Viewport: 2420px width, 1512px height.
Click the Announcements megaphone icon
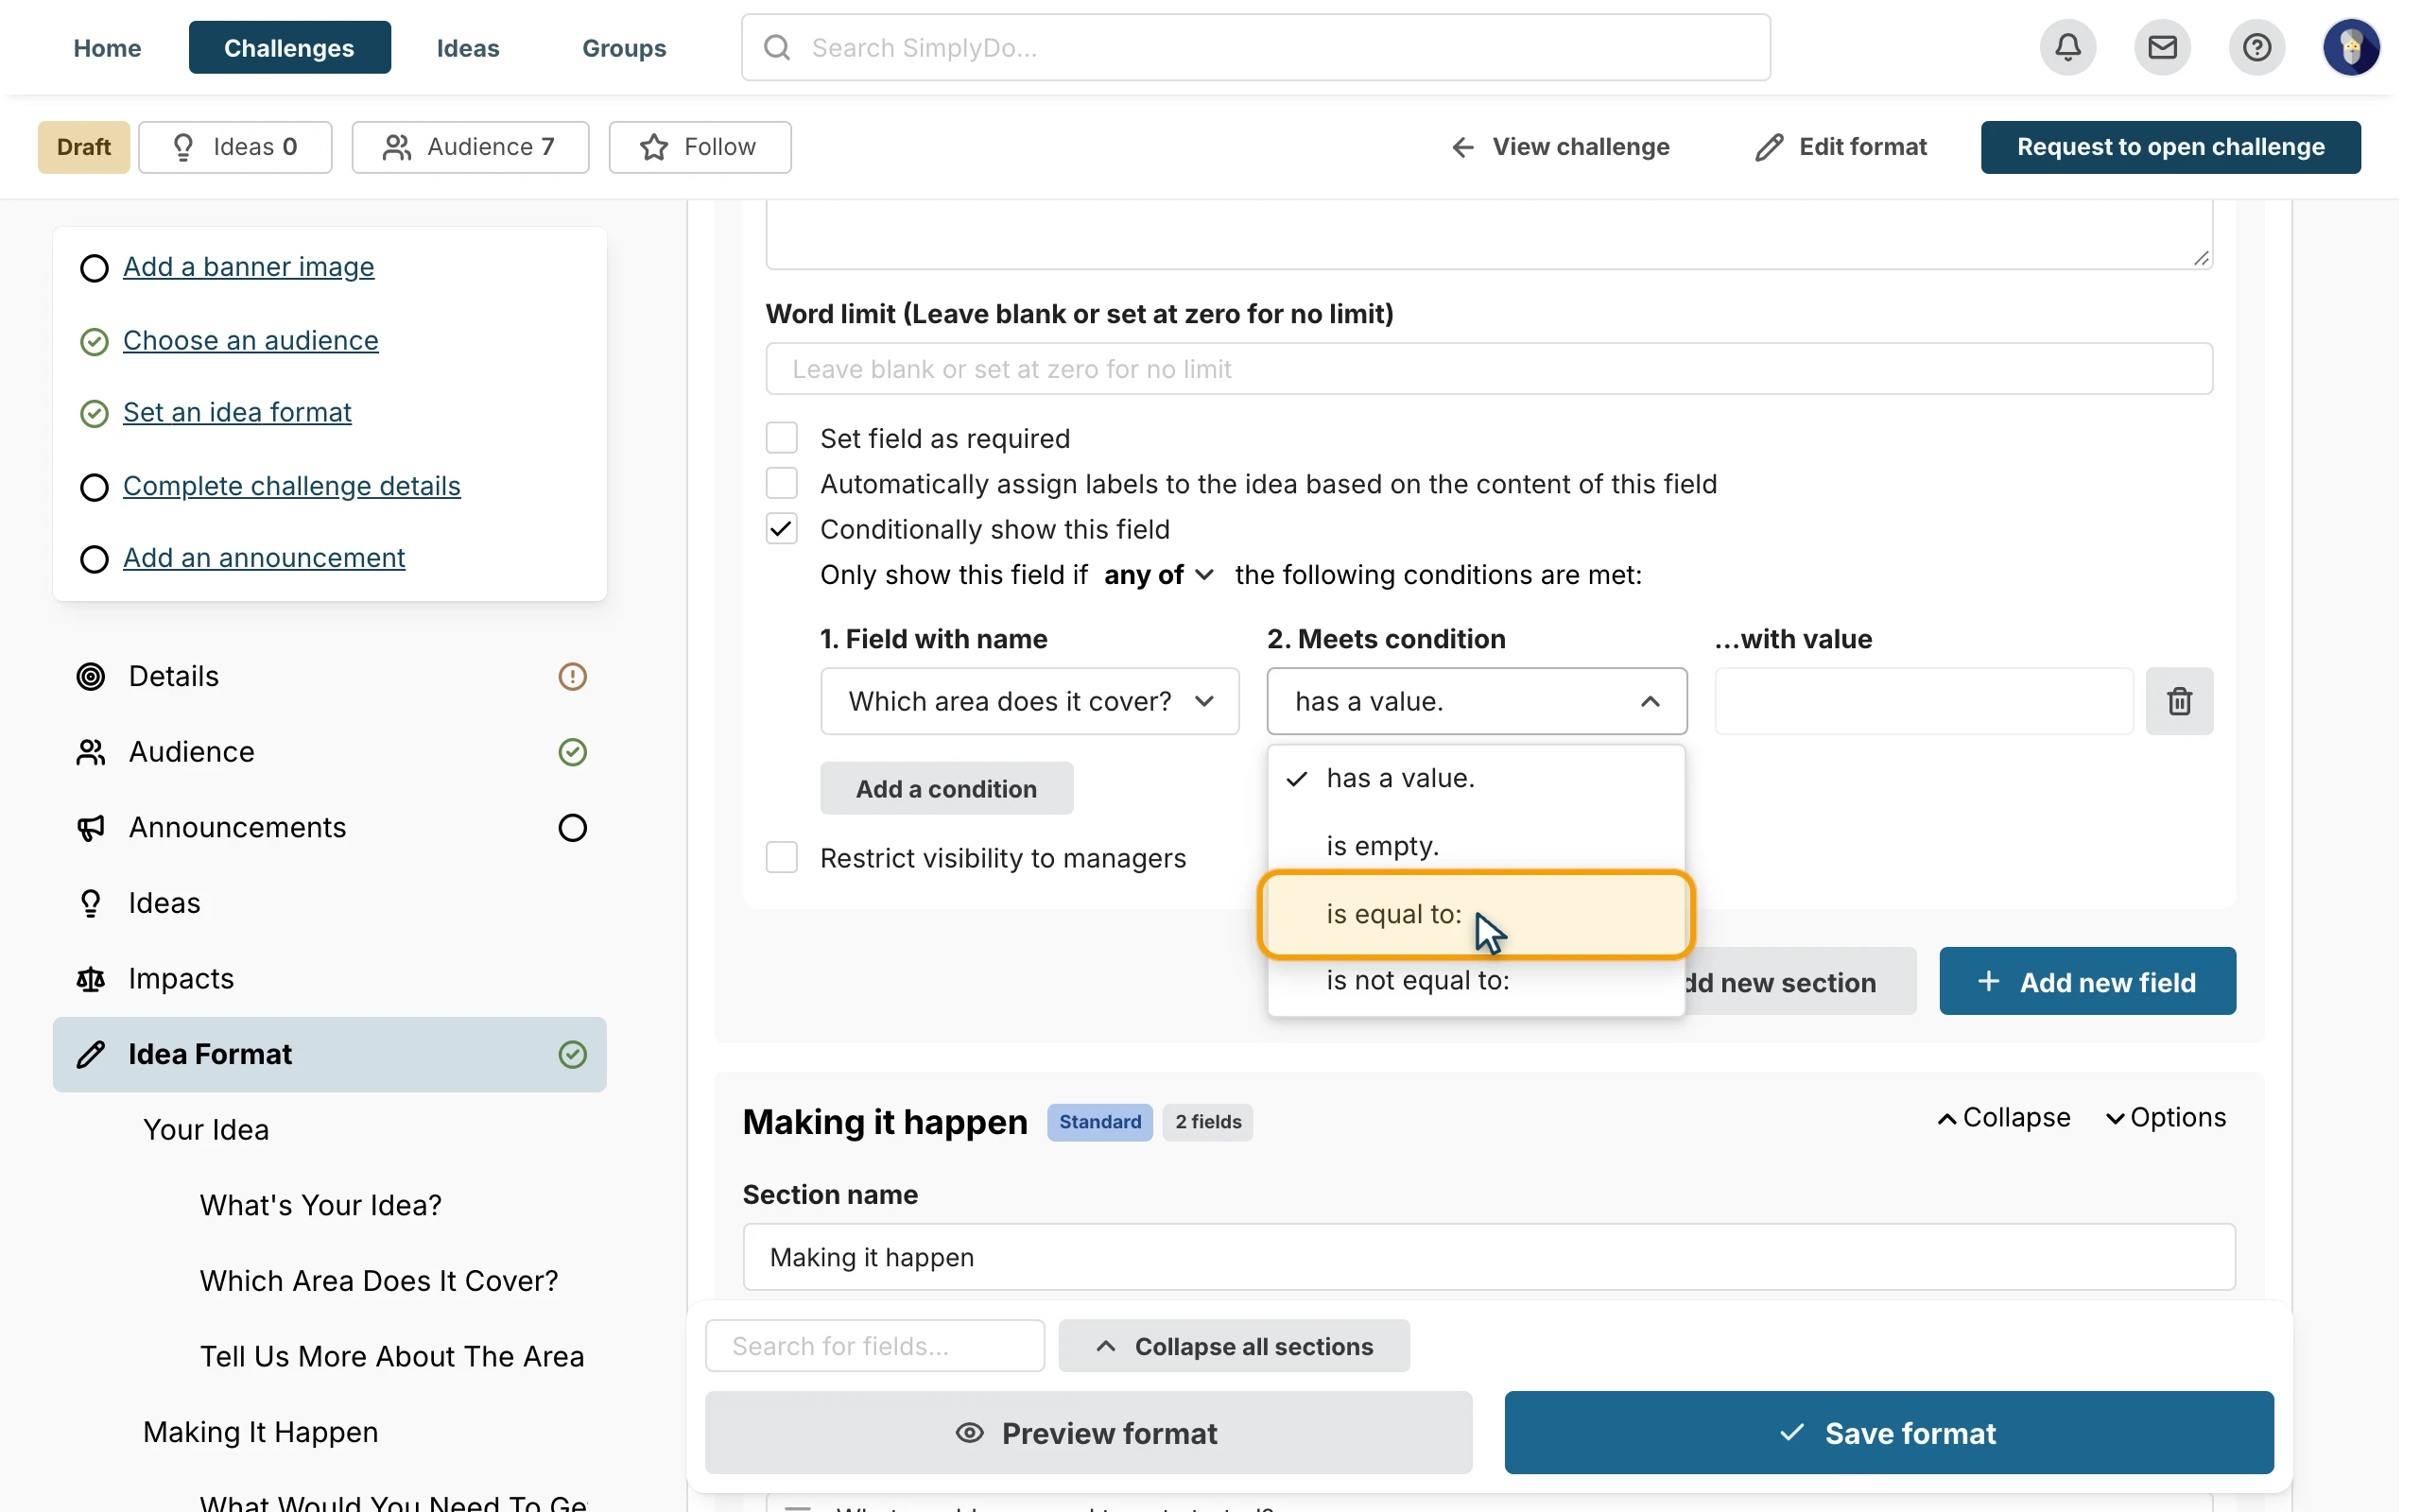pyautogui.click(x=91, y=828)
